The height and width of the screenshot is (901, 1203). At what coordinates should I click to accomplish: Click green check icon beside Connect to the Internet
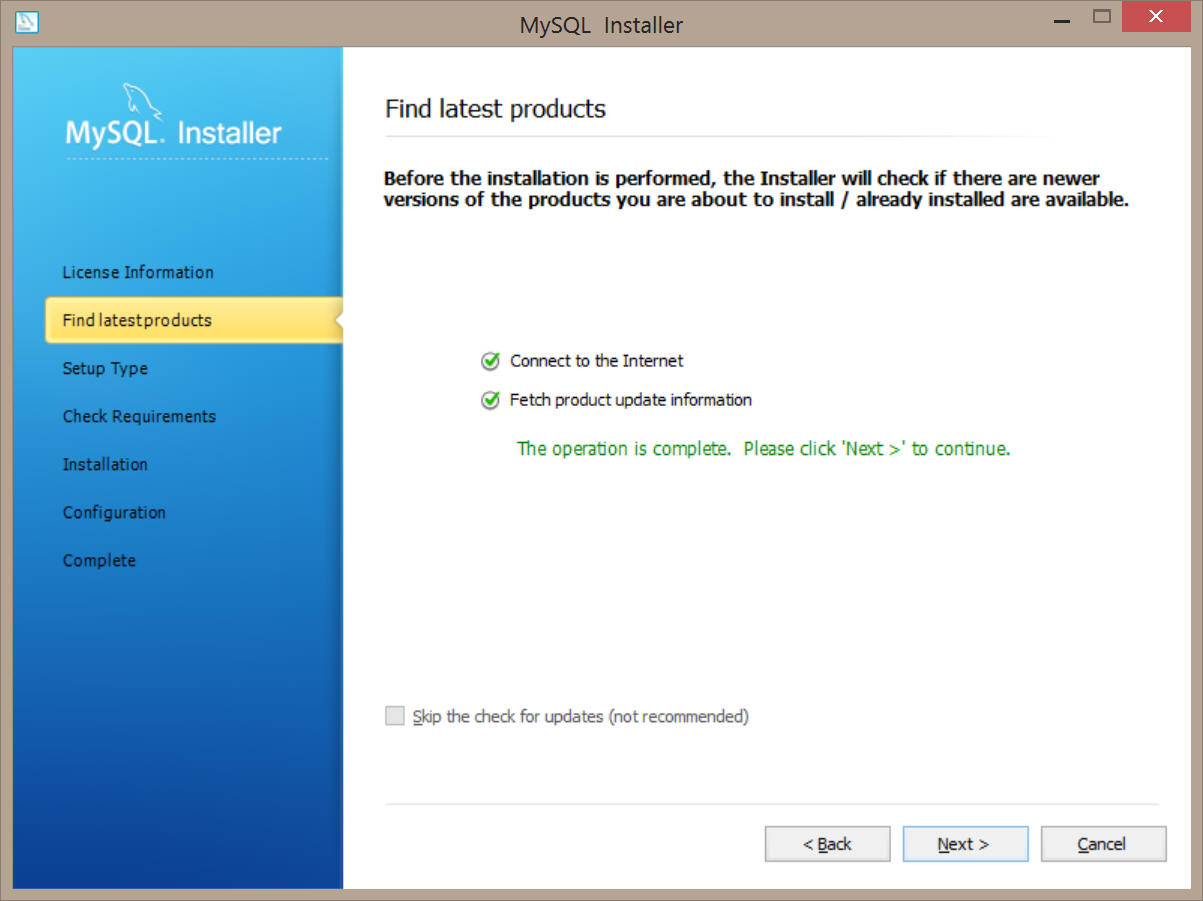click(x=490, y=361)
